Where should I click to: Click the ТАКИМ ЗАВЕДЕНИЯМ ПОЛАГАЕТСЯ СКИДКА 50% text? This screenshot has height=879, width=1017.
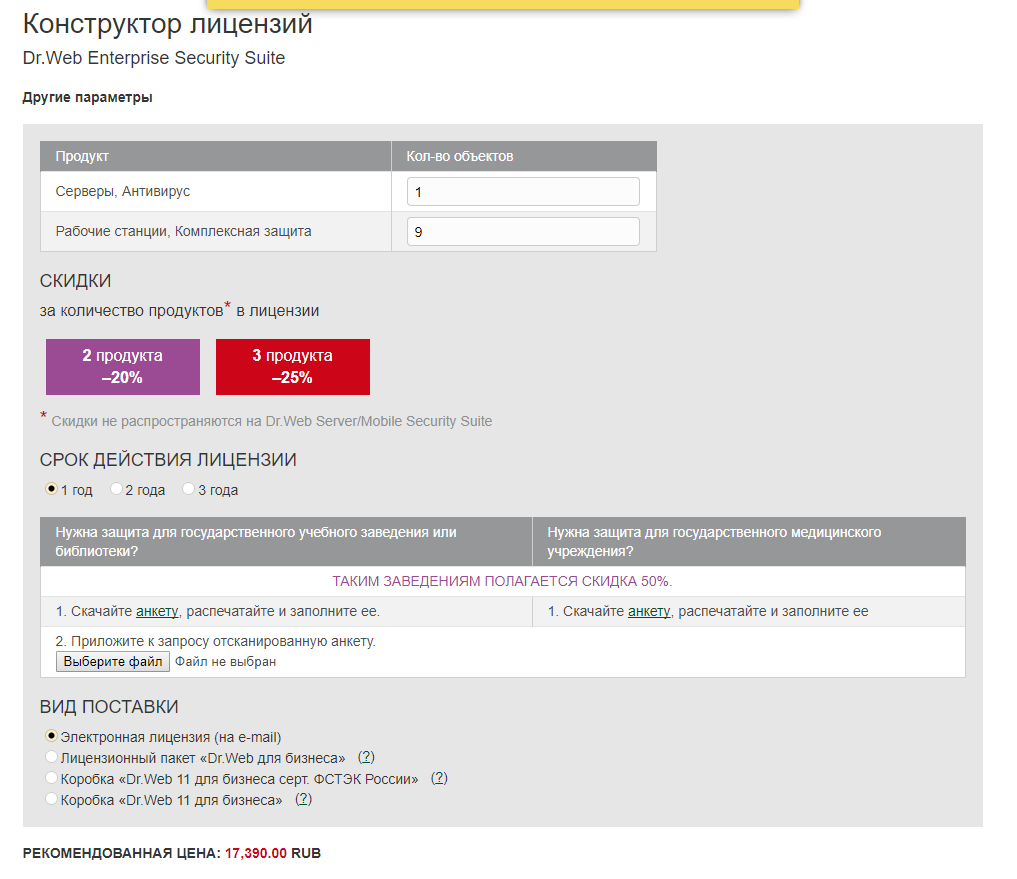(x=503, y=581)
